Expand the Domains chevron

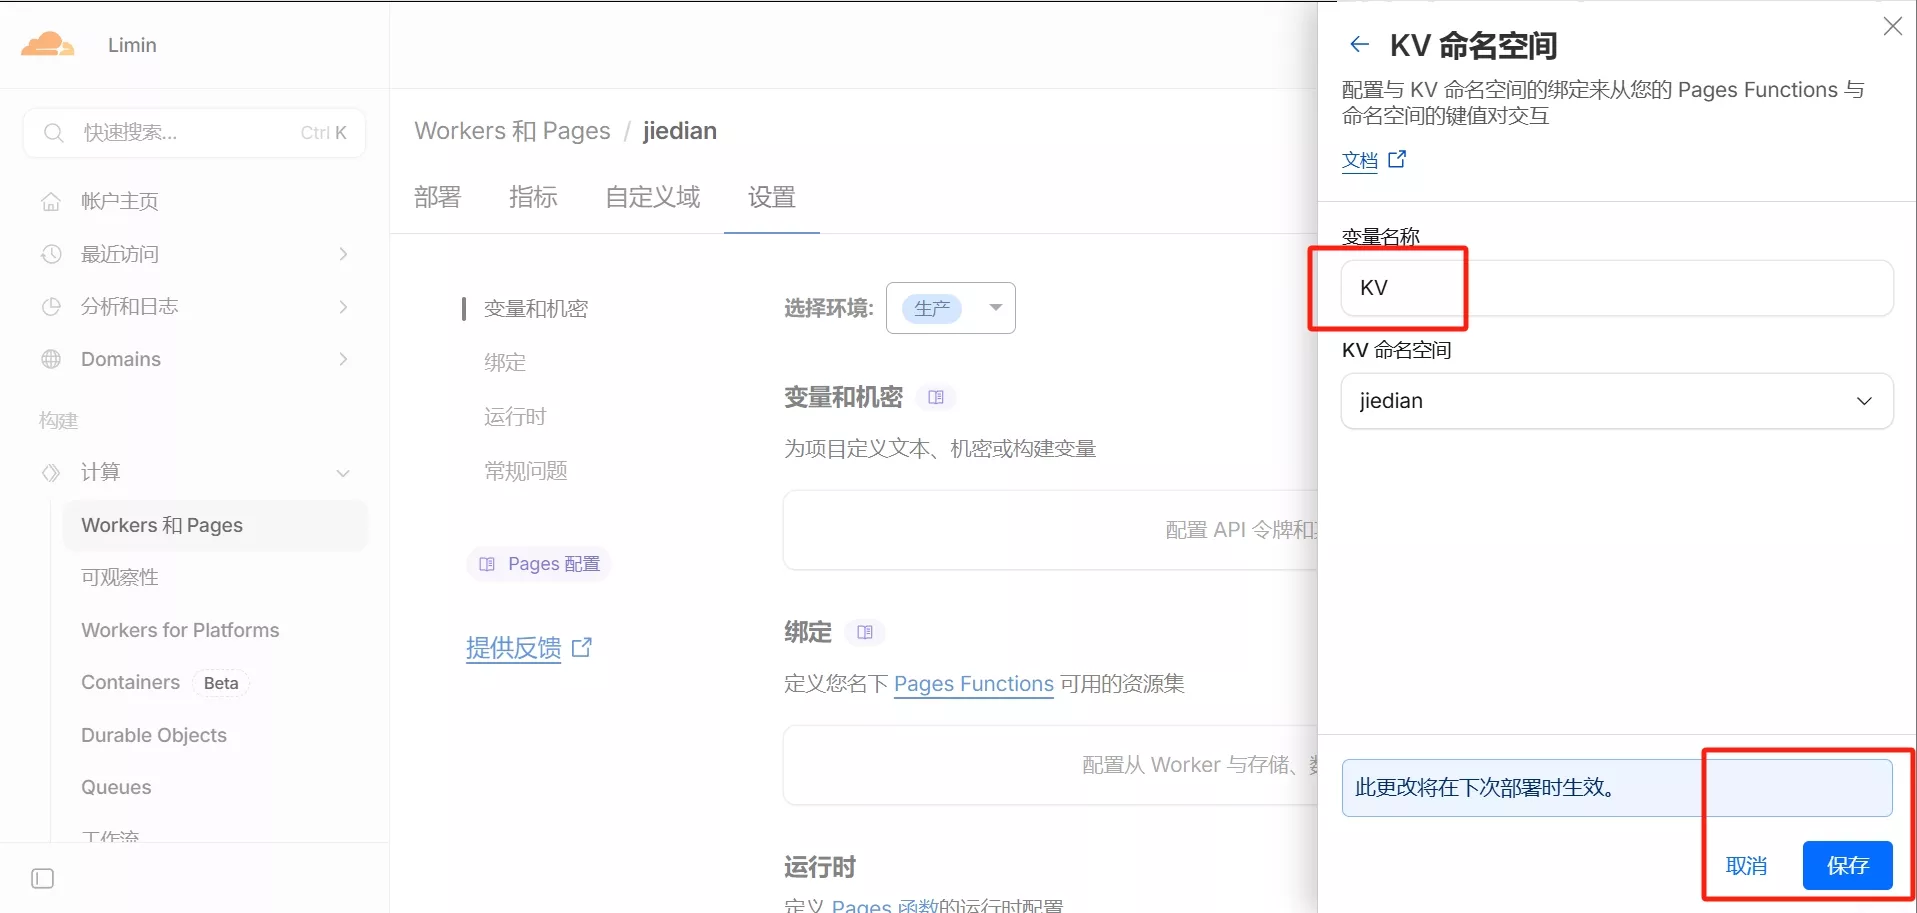(343, 359)
